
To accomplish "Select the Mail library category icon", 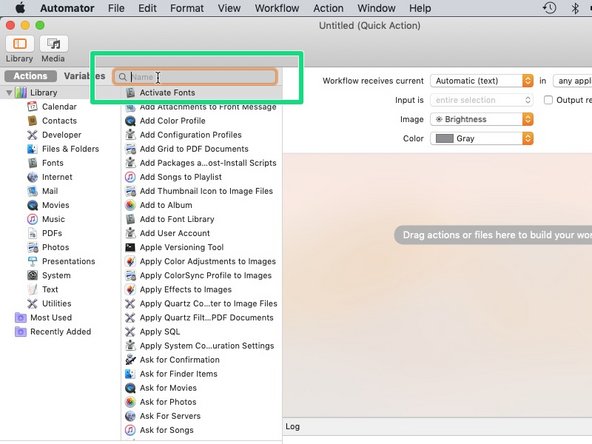I will click(32, 191).
